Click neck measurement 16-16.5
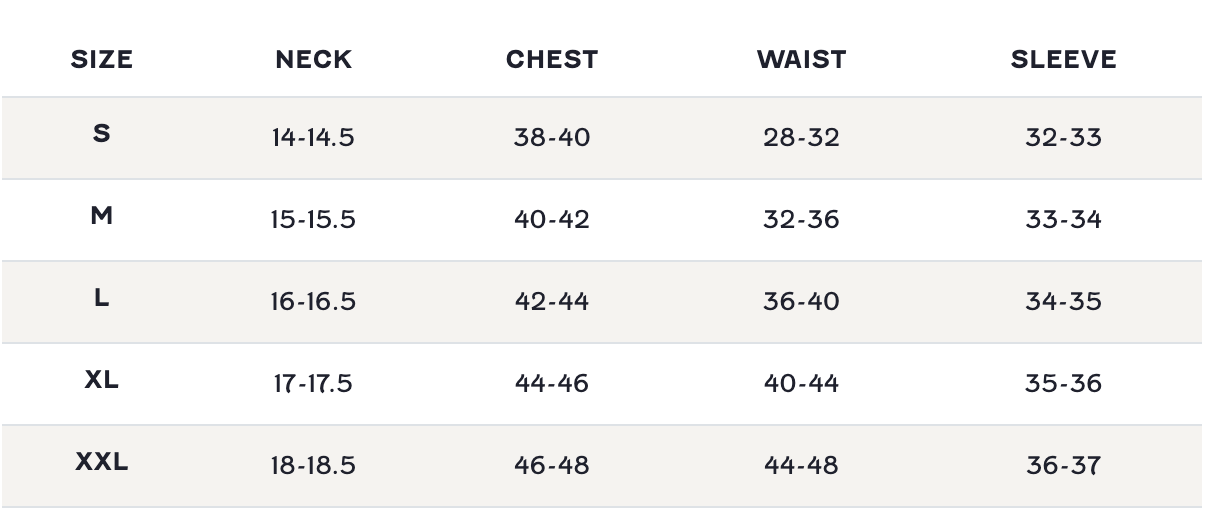 coord(313,302)
